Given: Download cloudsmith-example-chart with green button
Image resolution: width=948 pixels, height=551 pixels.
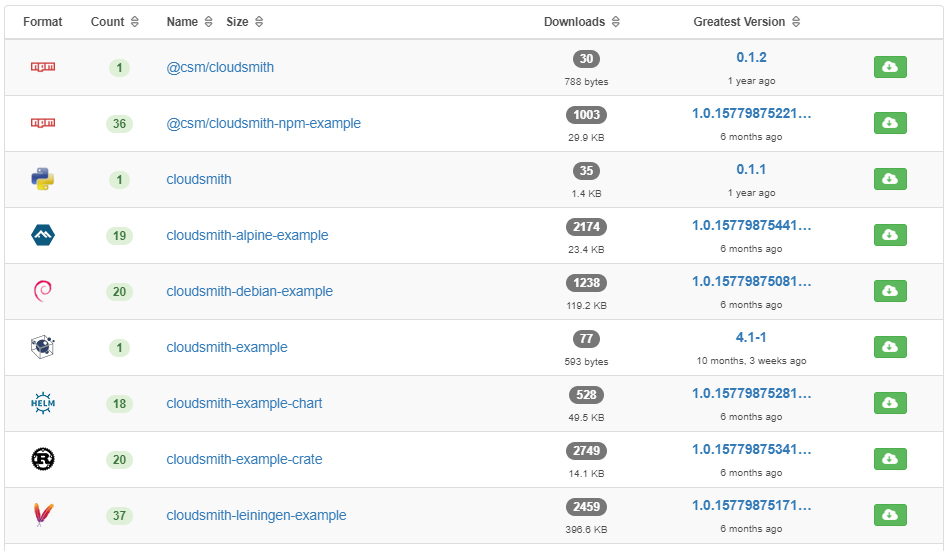Looking at the screenshot, I should (890, 403).
